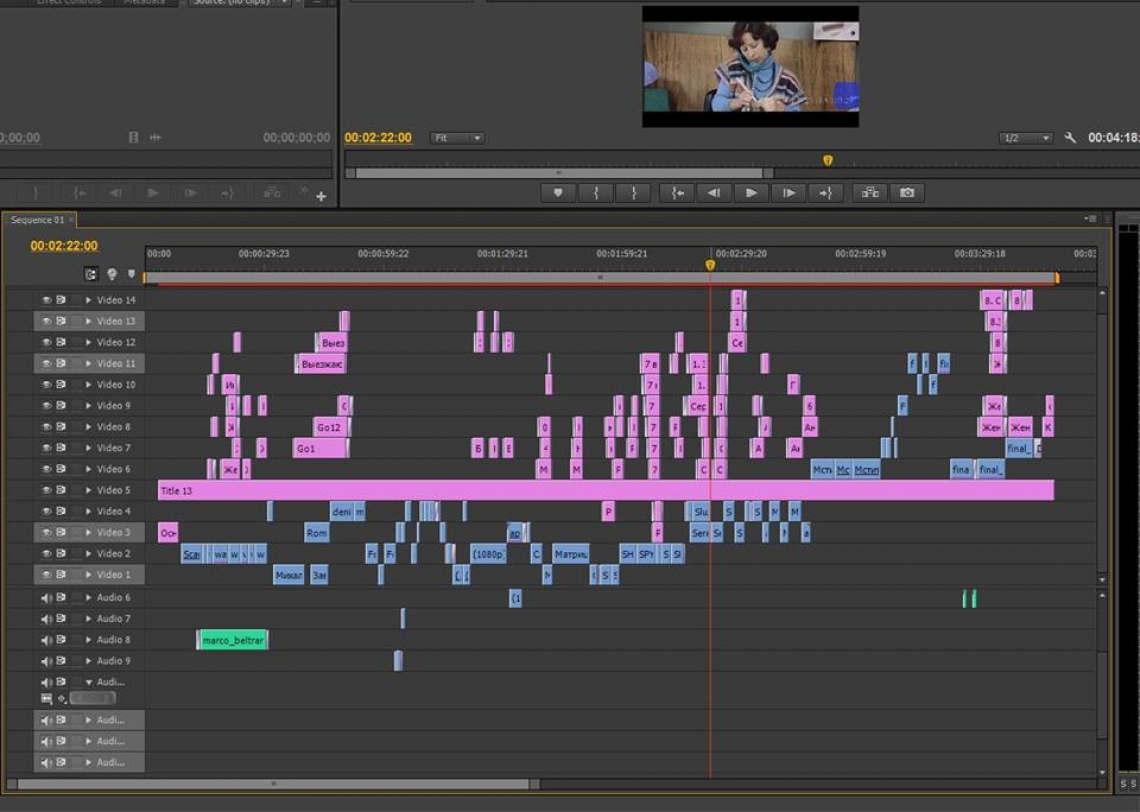Click the Add Marker button in program monitor
The image size is (1140, 812).
click(x=558, y=193)
